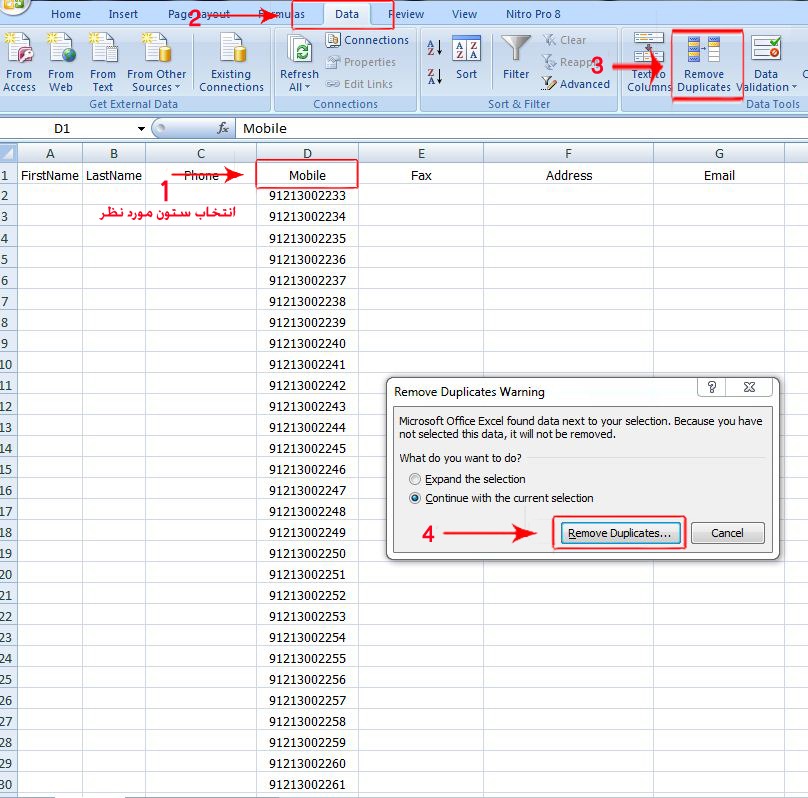The image size is (808, 798).
Task: Click the LastName header cell
Action: pos(114,175)
